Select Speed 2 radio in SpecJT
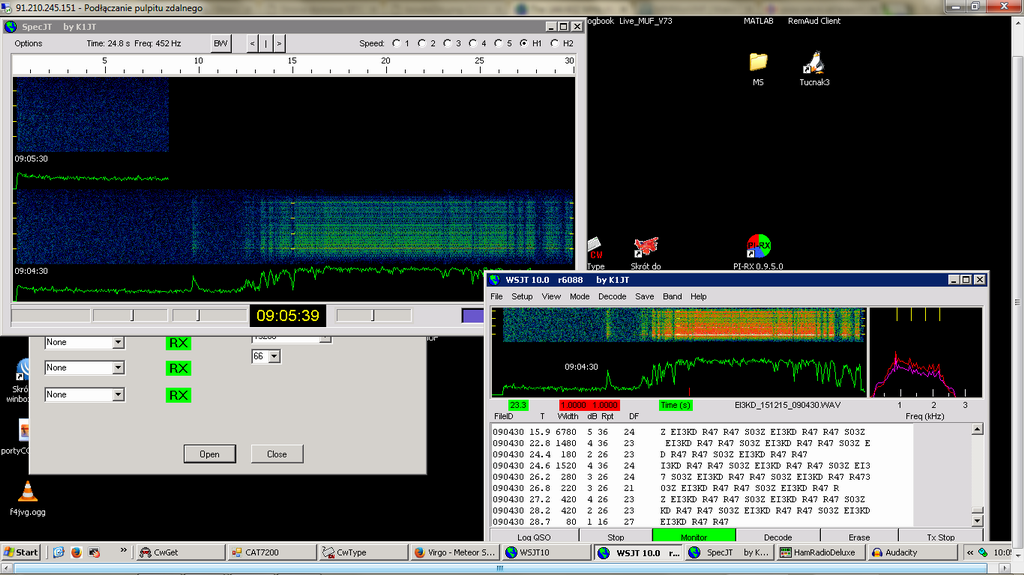This screenshot has height=575, width=1024. pos(422,43)
